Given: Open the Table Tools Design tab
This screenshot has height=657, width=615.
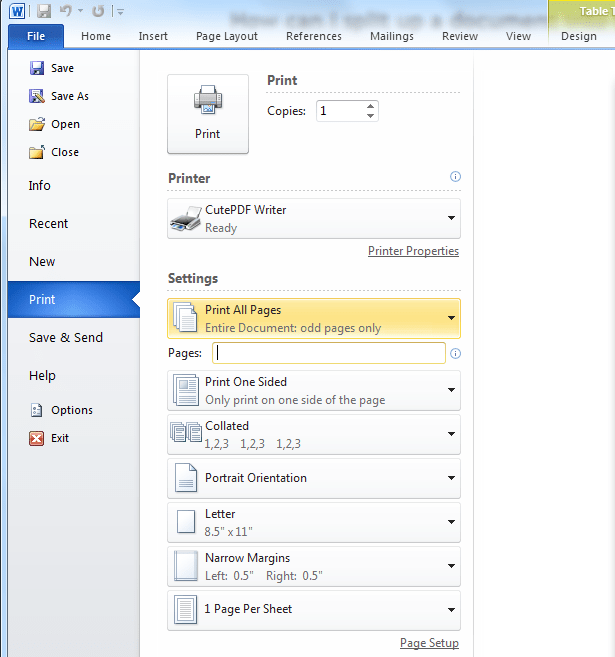Looking at the screenshot, I should [x=579, y=36].
